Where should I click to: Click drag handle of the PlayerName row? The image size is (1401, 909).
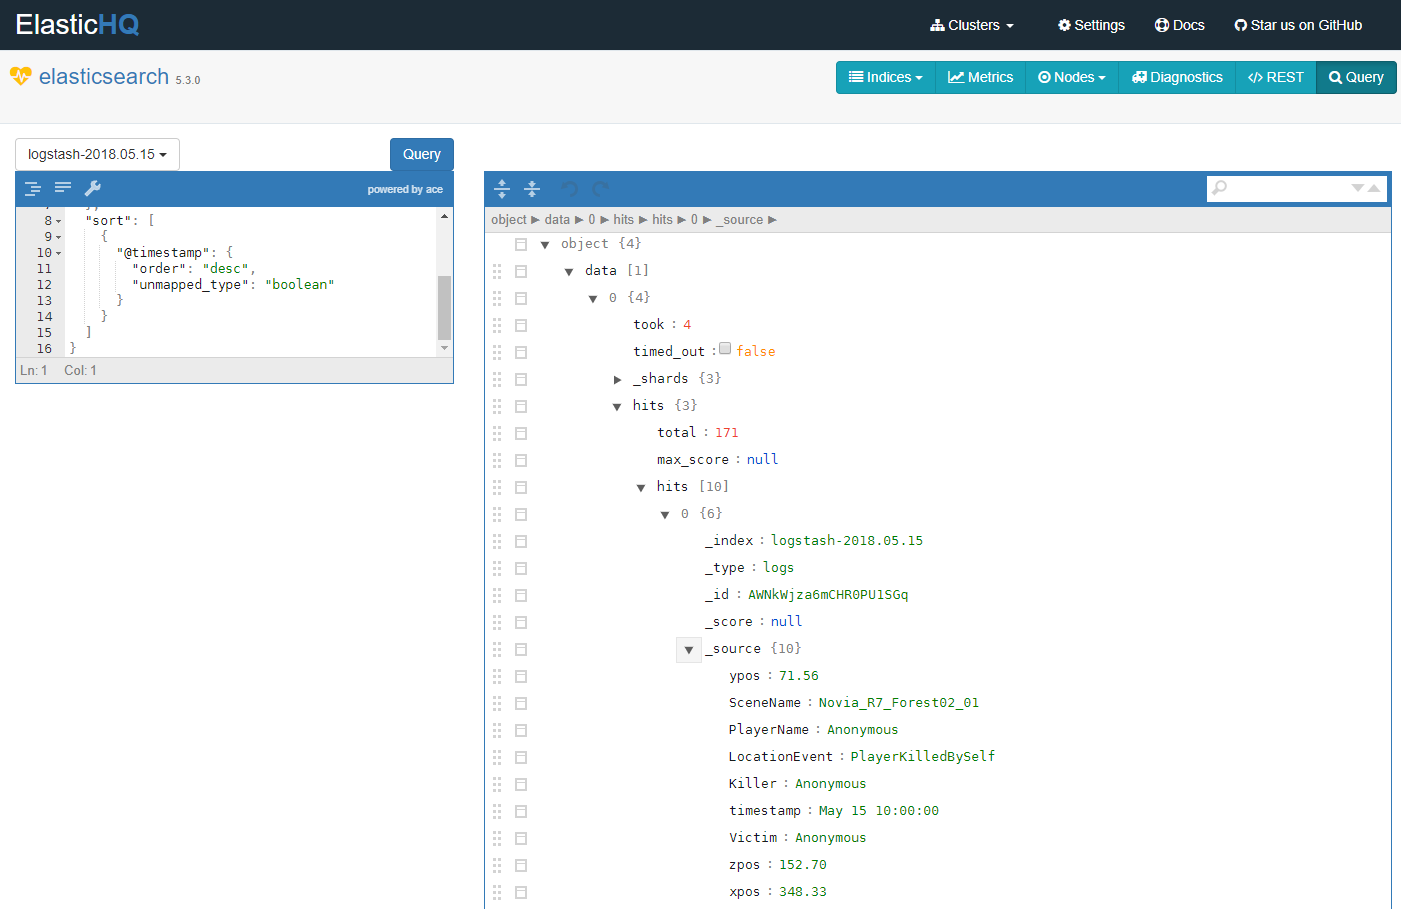(497, 730)
